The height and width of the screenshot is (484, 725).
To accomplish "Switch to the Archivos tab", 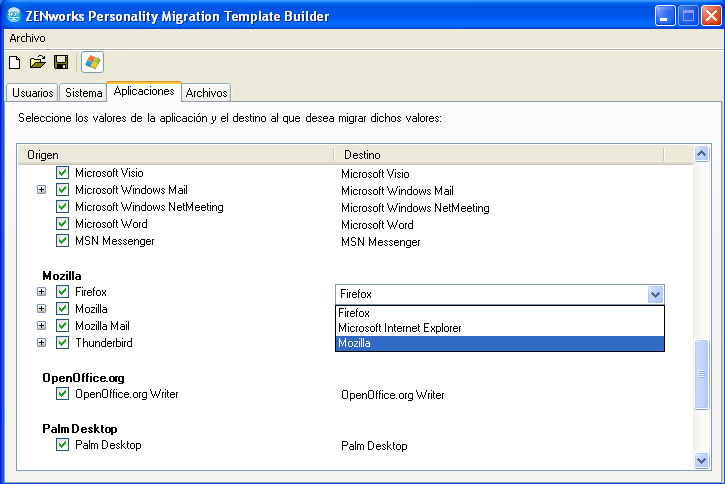I will [x=207, y=93].
